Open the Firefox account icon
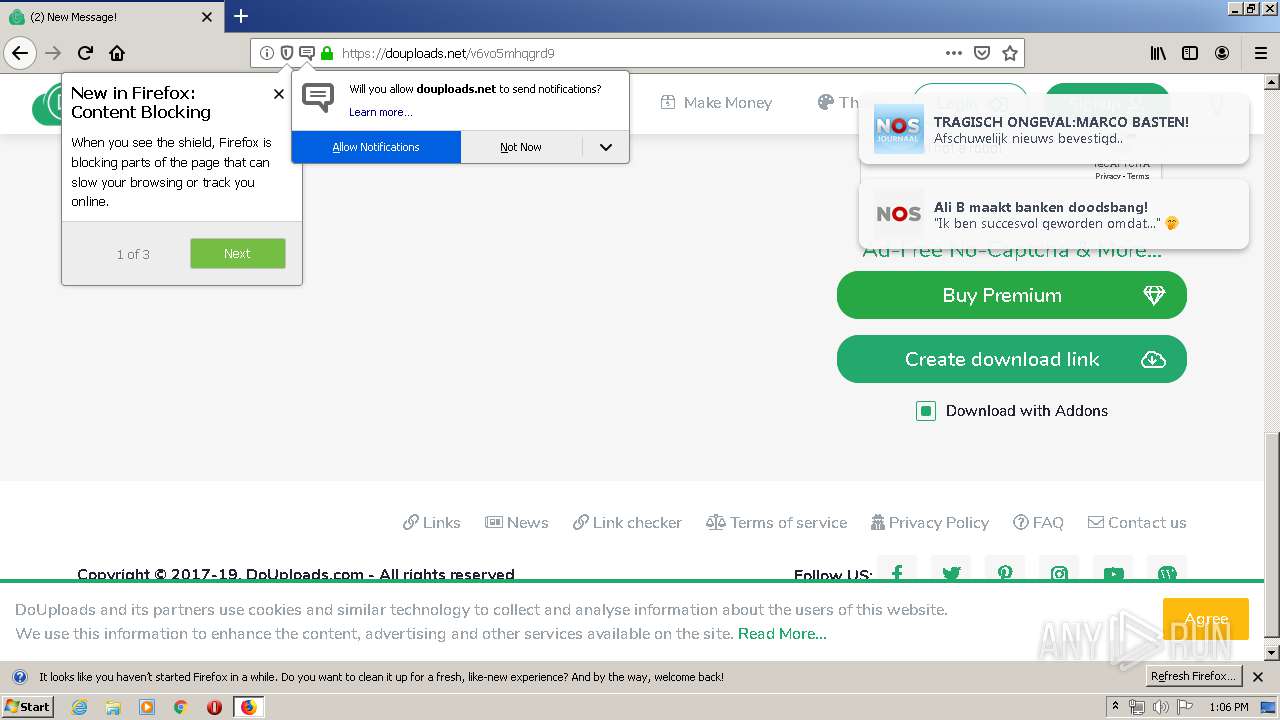Viewport: 1280px width, 720px height. pos(1222,53)
